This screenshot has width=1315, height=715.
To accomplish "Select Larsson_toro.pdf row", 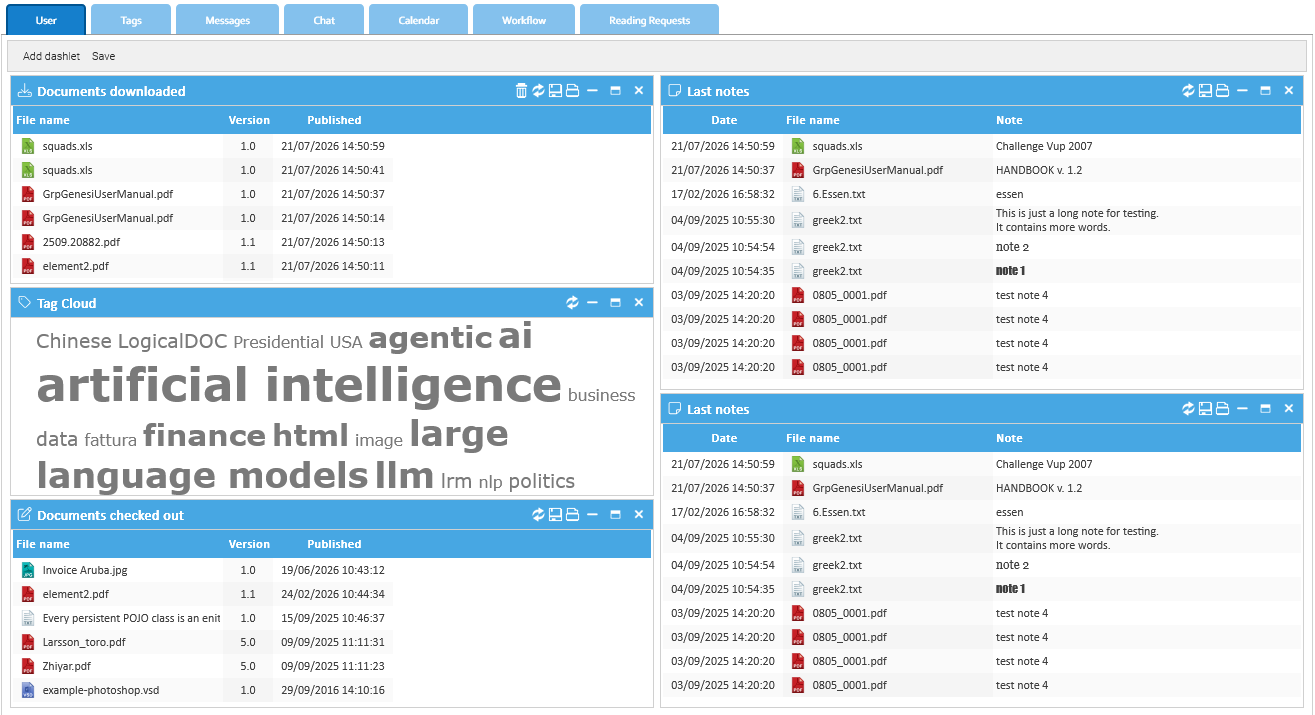I will point(203,642).
